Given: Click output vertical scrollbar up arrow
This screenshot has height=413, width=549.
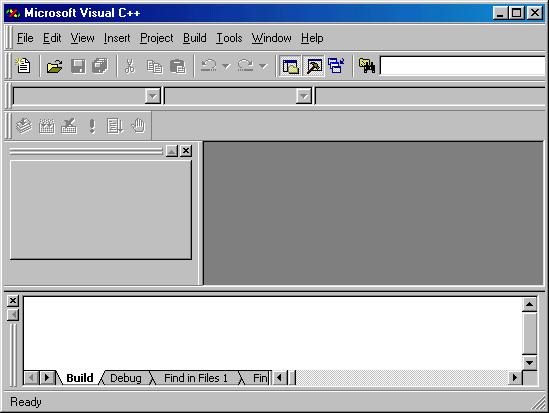Looking at the screenshot, I should [x=529, y=304].
